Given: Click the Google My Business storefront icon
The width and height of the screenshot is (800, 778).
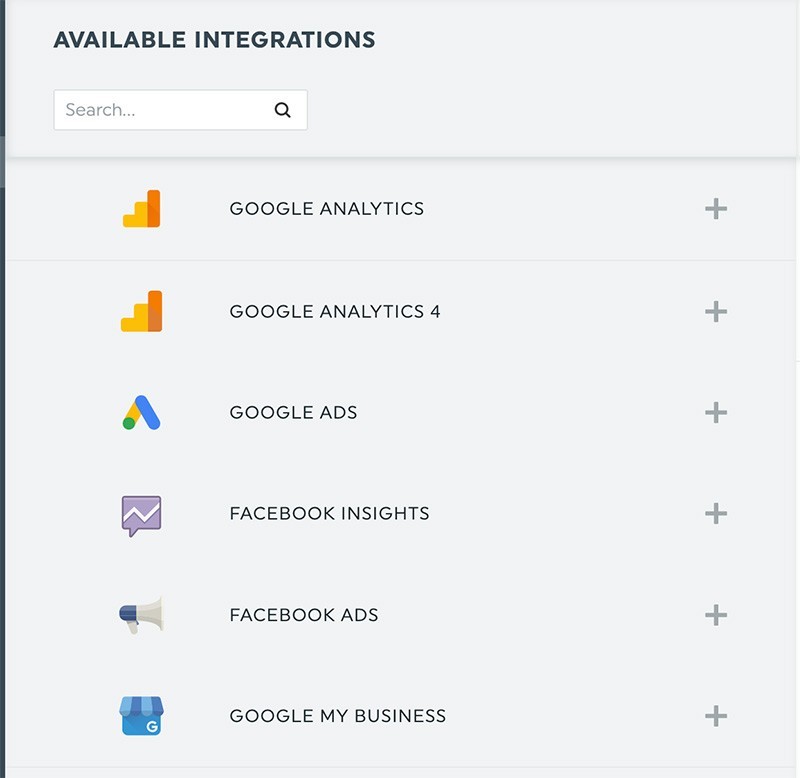Looking at the screenshot, I should tap(141, 716).
